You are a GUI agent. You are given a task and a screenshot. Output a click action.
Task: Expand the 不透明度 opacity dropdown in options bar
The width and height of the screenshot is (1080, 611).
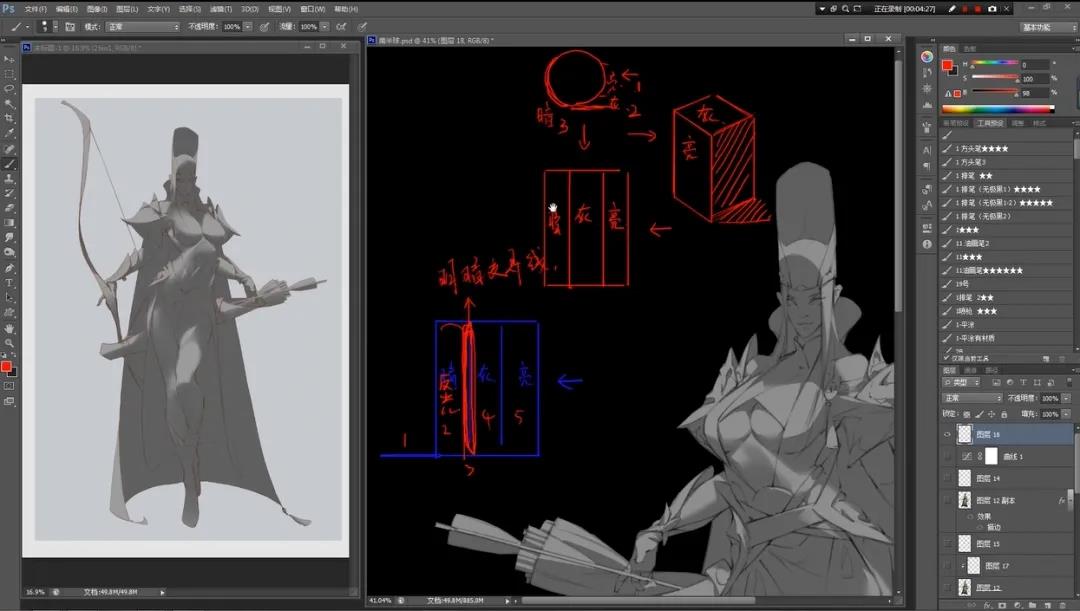(247, 26)
